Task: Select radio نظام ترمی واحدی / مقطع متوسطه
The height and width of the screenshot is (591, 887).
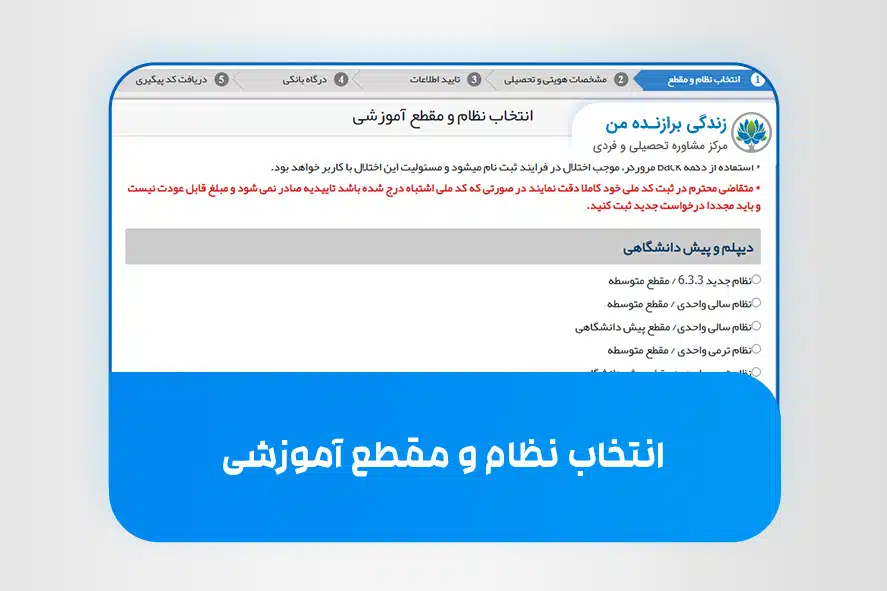Action: tap(756, 349)
